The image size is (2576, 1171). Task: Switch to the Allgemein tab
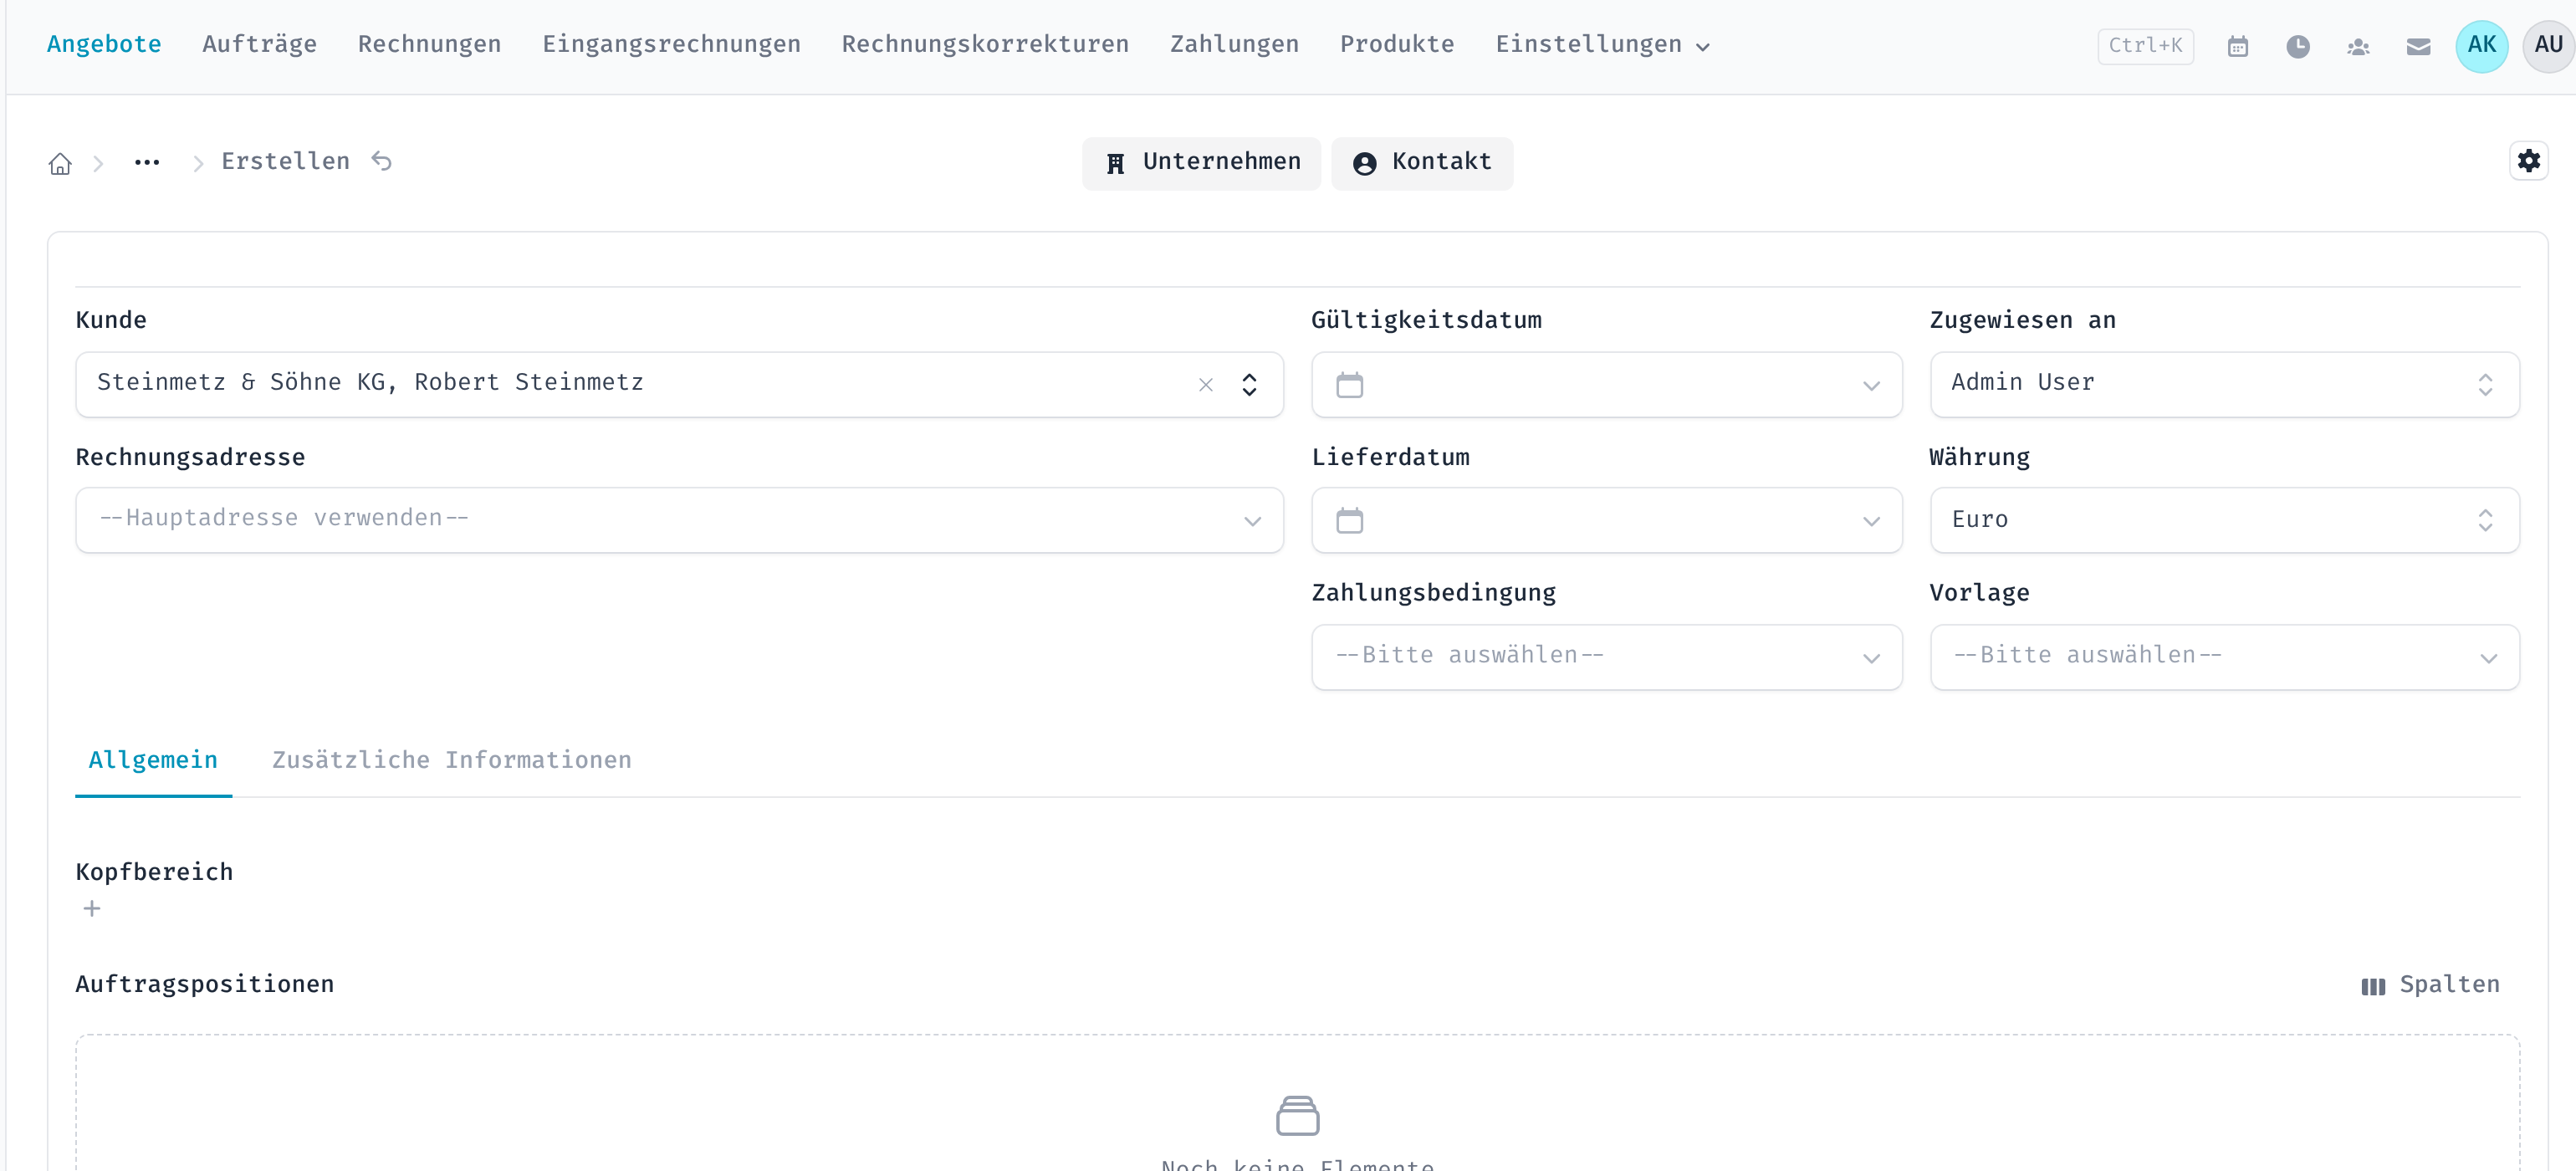coord(153,761)
